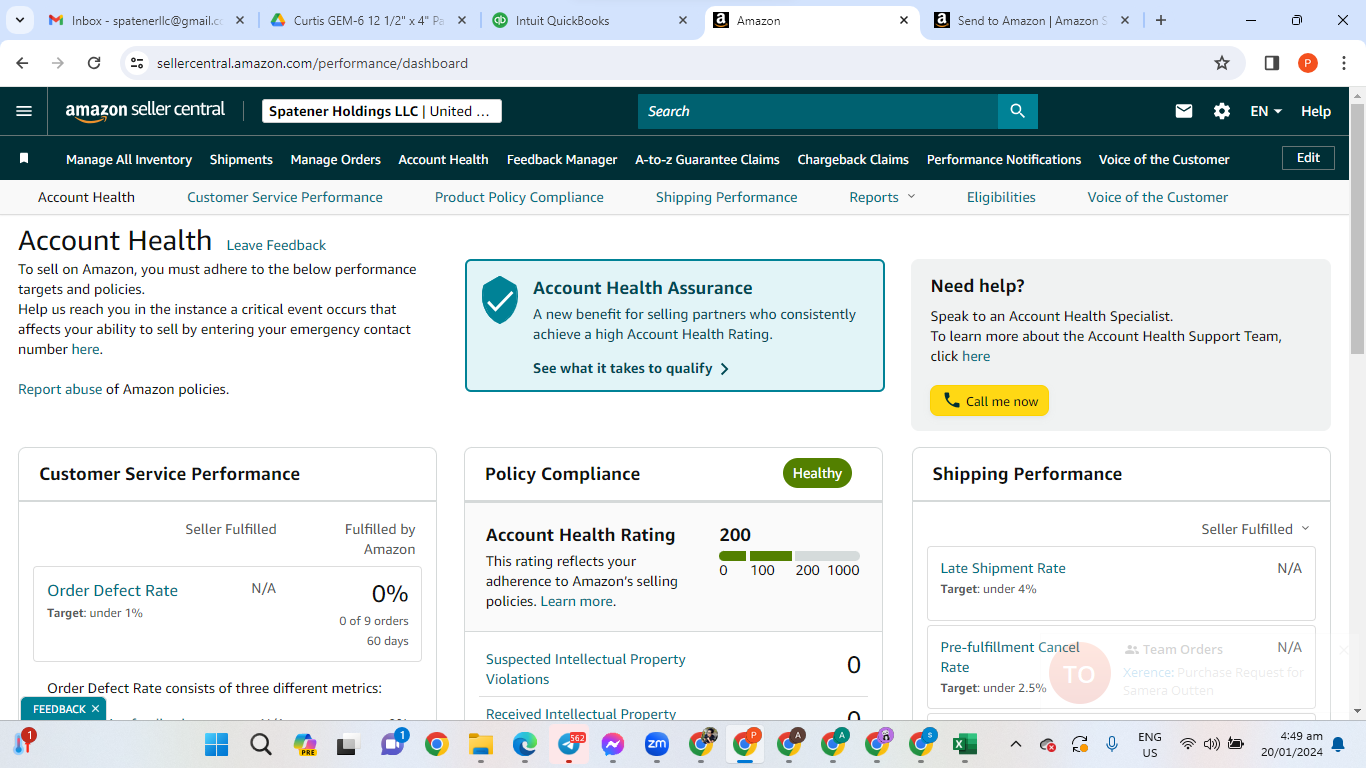1366x768 pixels.
Task: Open the Help link in the header
Action: (1316, 111)
